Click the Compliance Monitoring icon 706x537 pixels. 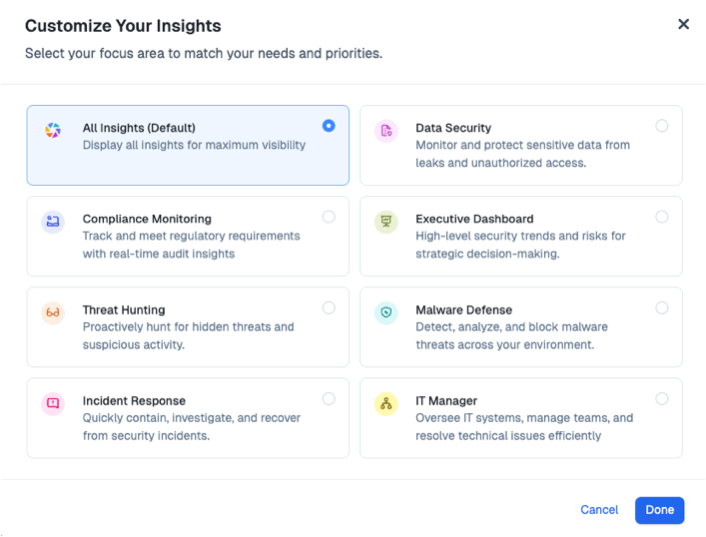[53, 222]
